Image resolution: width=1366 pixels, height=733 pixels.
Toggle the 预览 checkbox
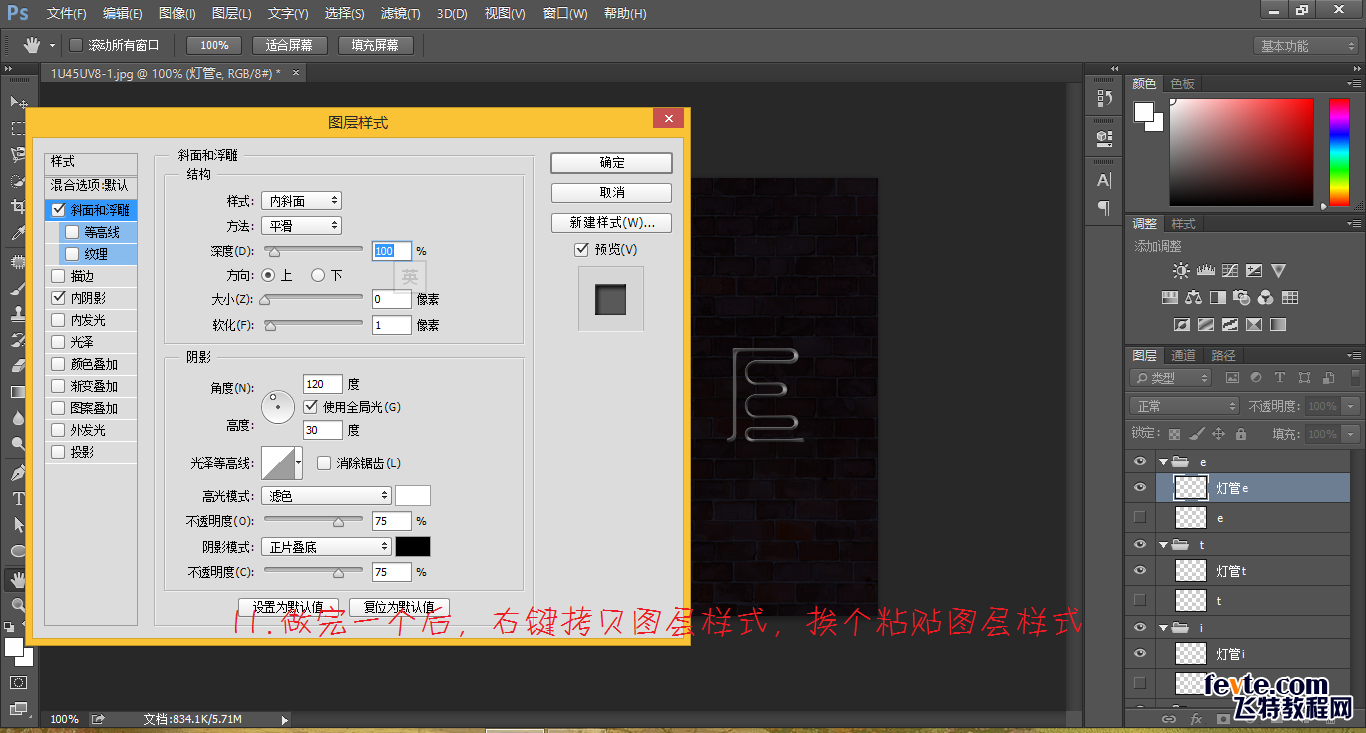[582, 249]
